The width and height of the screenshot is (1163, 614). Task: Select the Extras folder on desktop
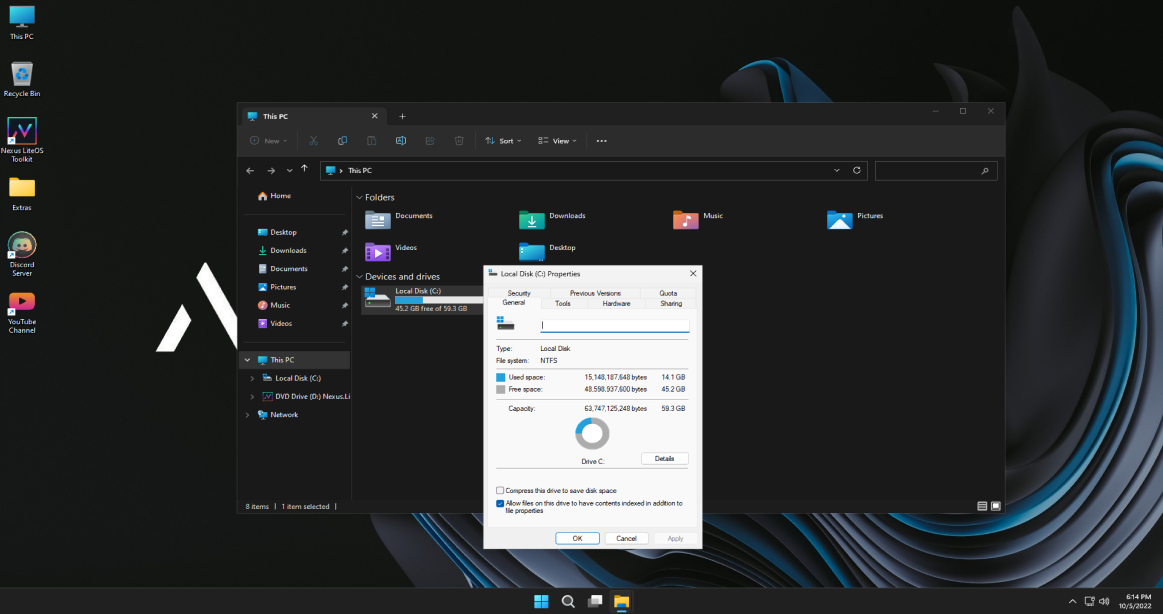22,194
